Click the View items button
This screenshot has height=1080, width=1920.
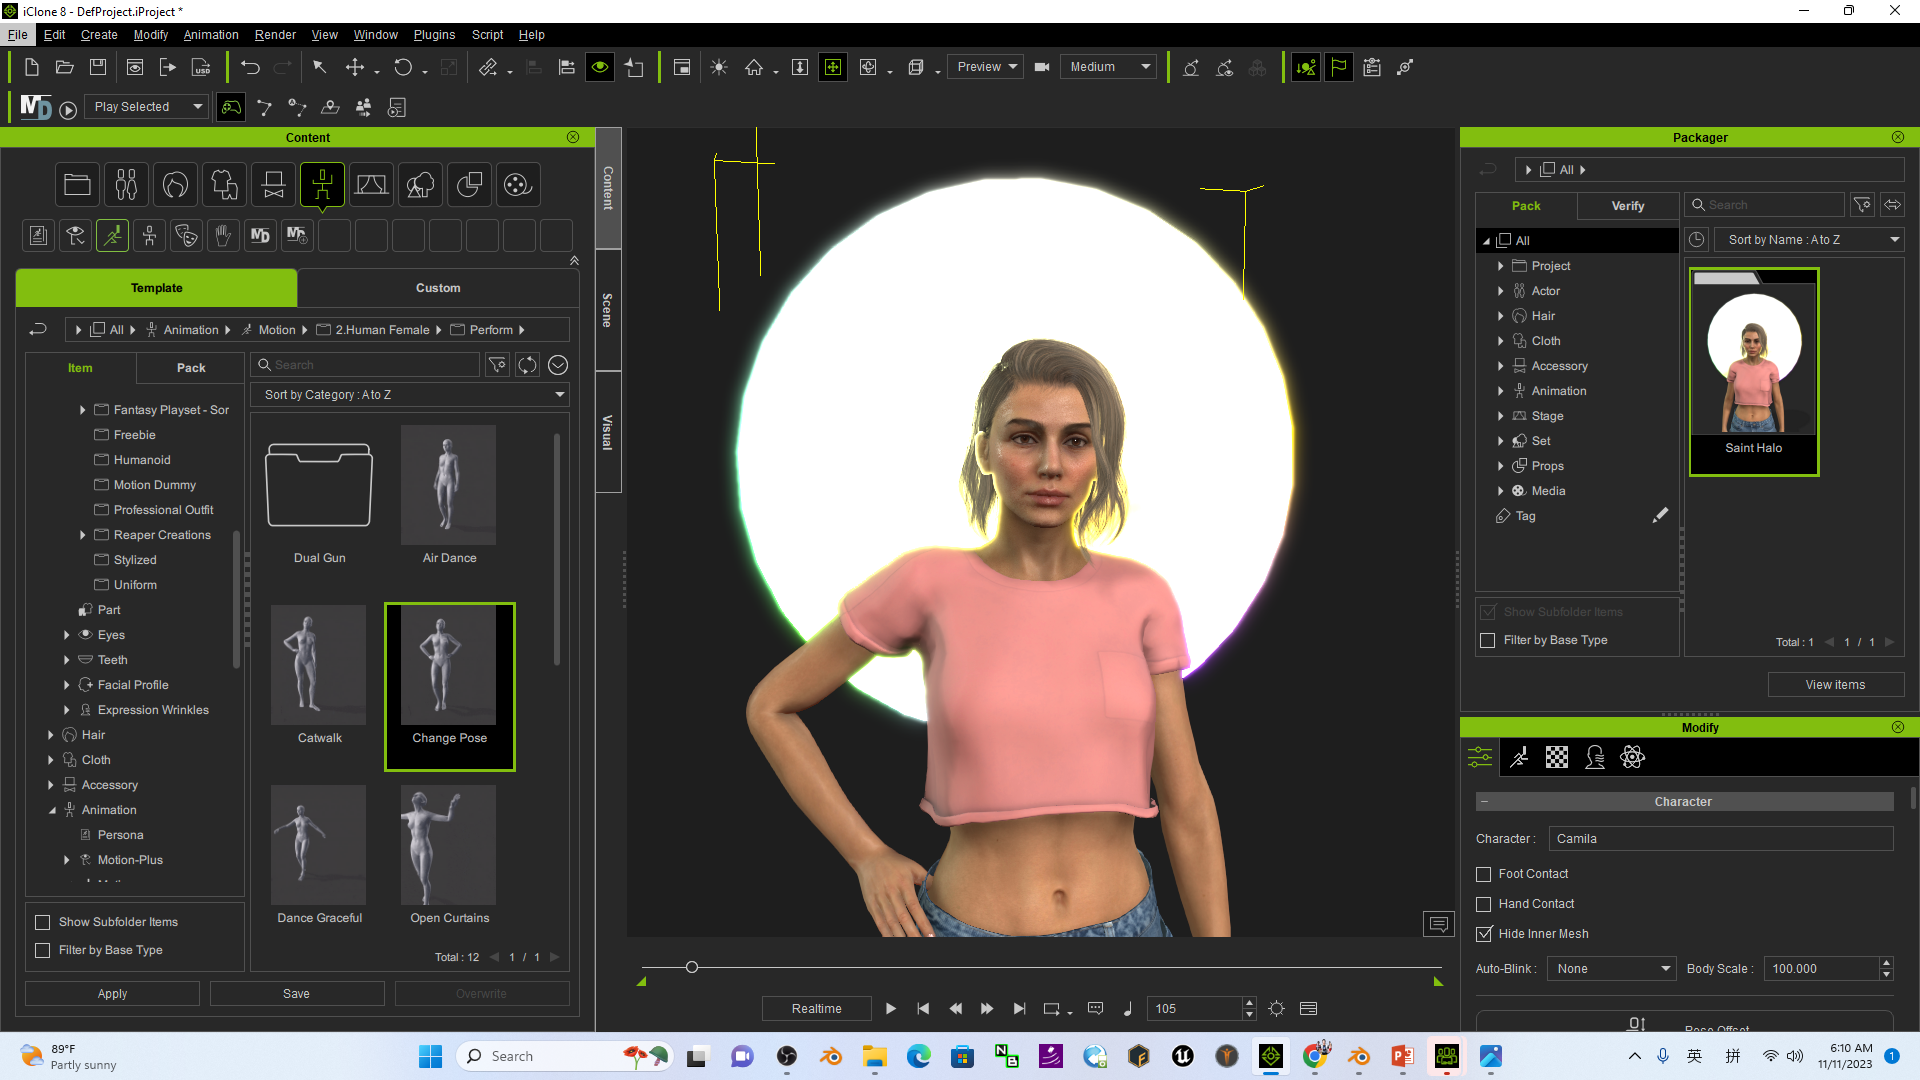tap(1835, 685)
